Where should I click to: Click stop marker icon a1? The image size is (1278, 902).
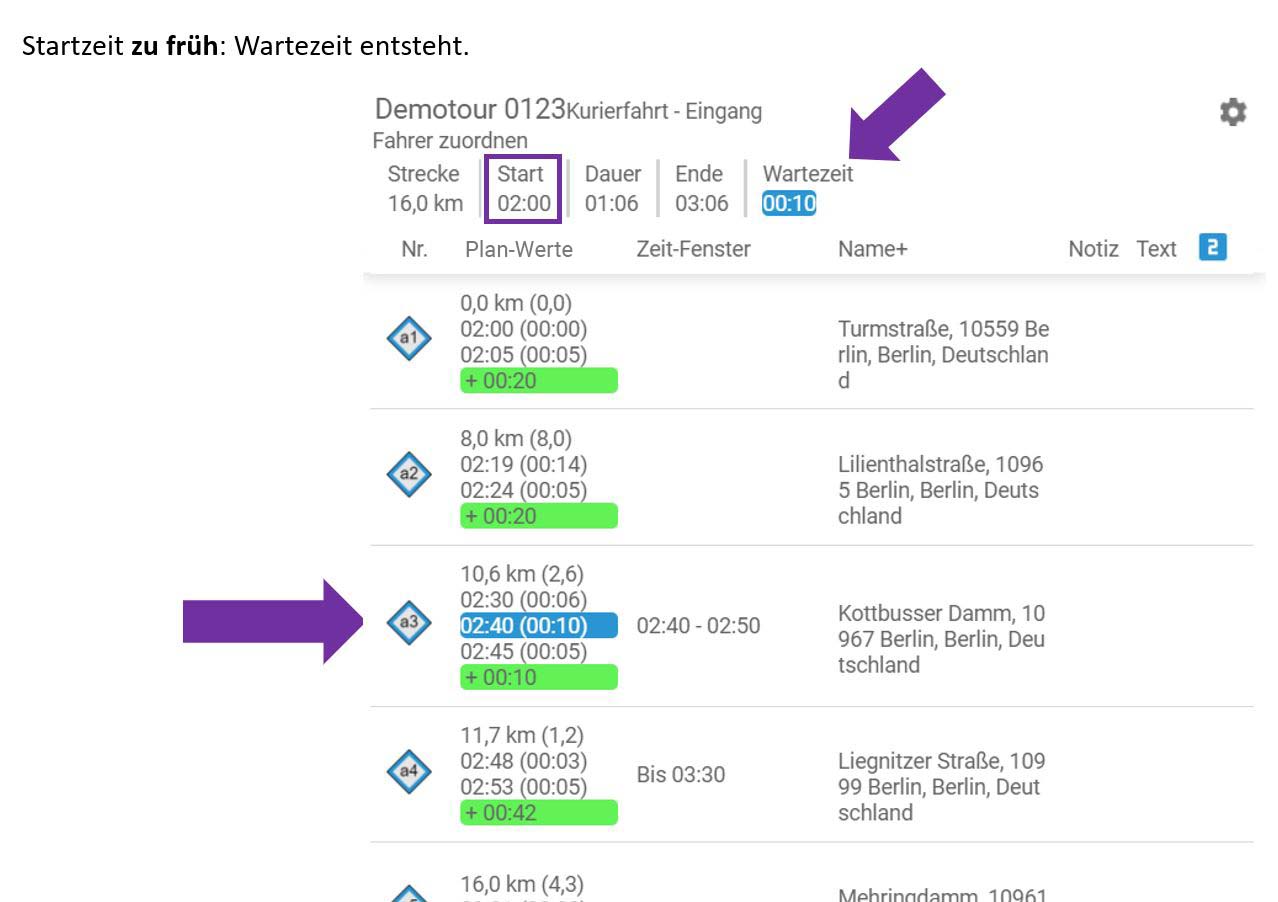tap(408, 340)
